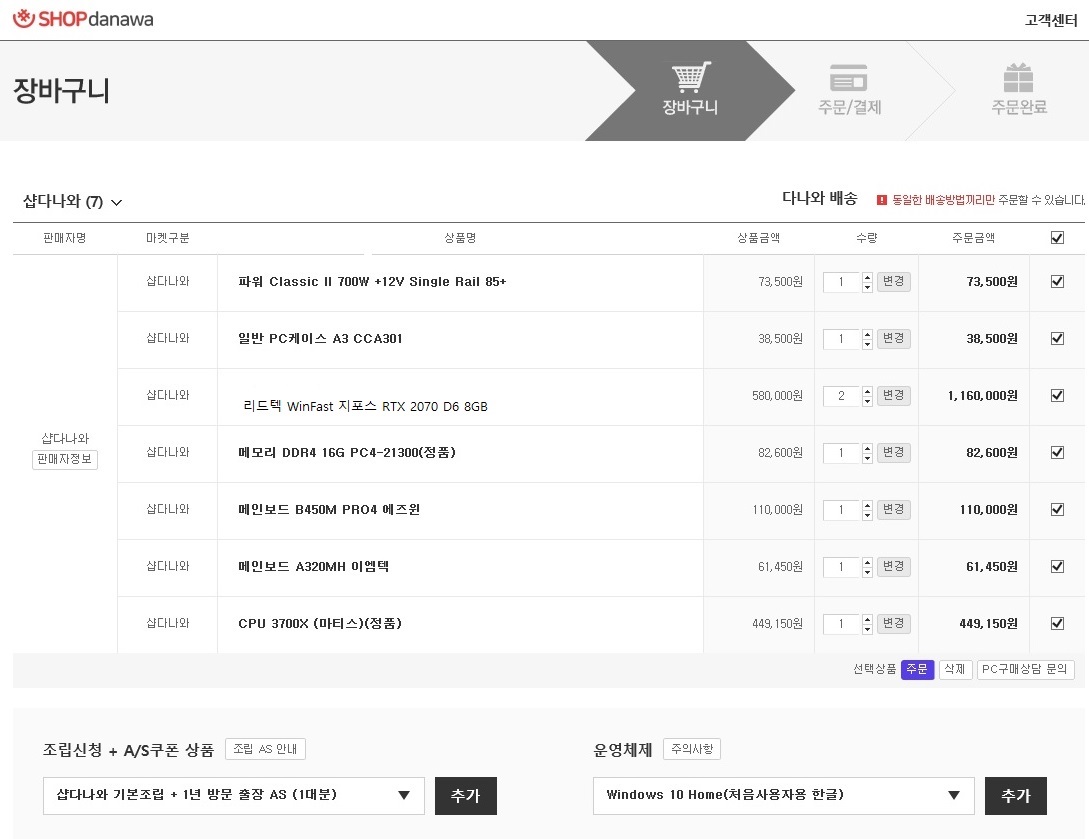Click quantity field of 파워 Classic II row

(x=842, y=282)
